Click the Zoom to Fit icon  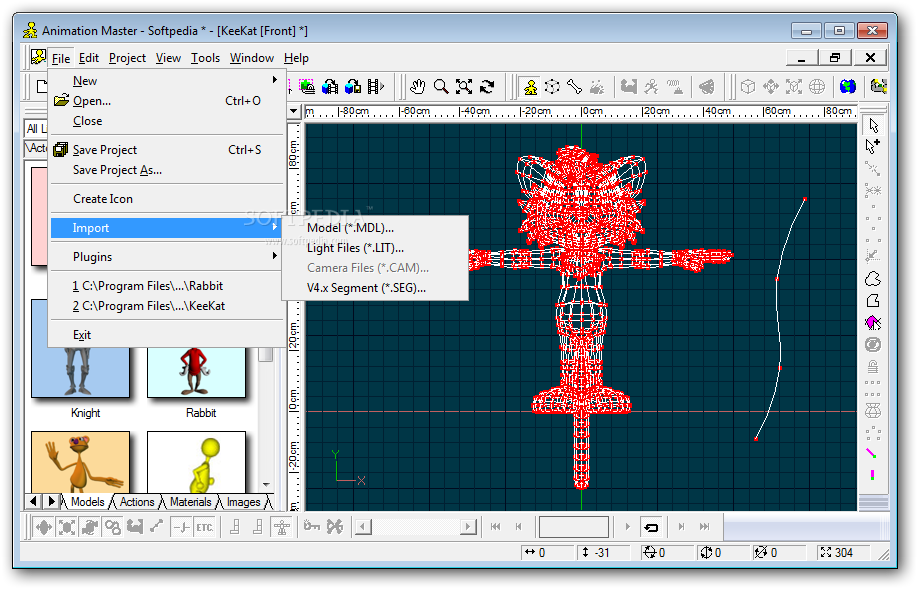(x=464, y=87)
